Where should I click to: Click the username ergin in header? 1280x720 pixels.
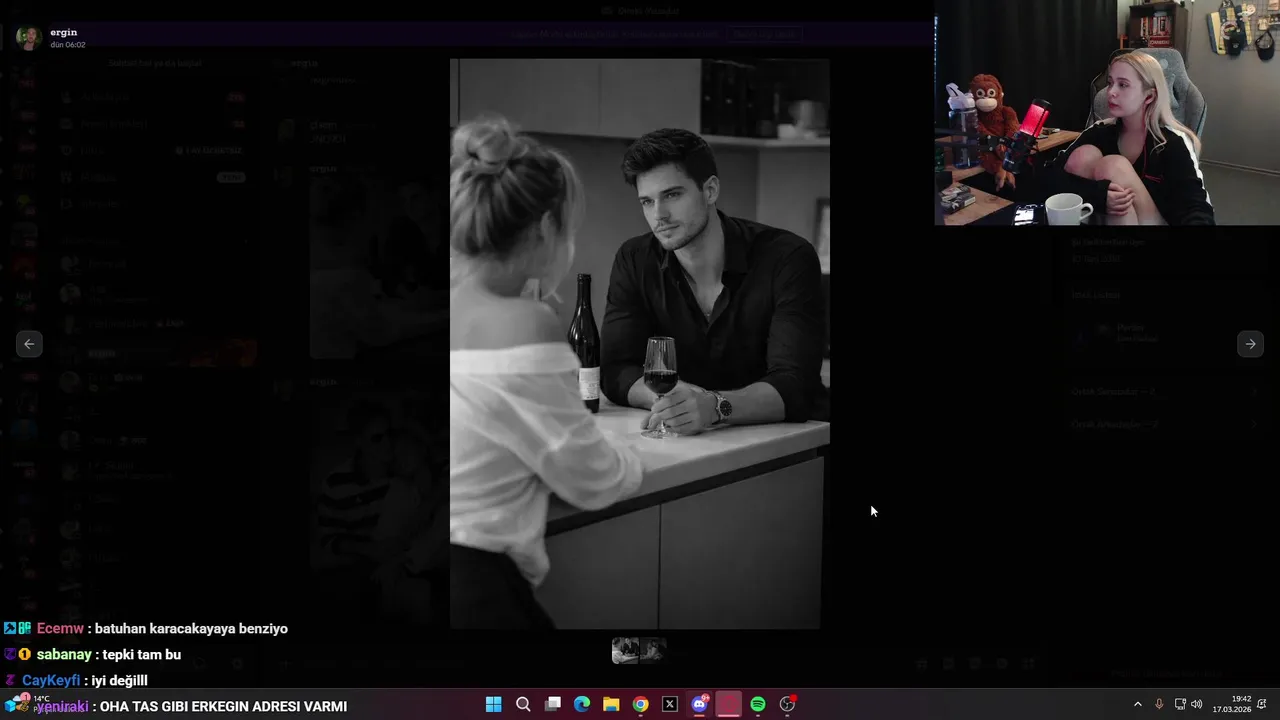[x=63, y=32]
